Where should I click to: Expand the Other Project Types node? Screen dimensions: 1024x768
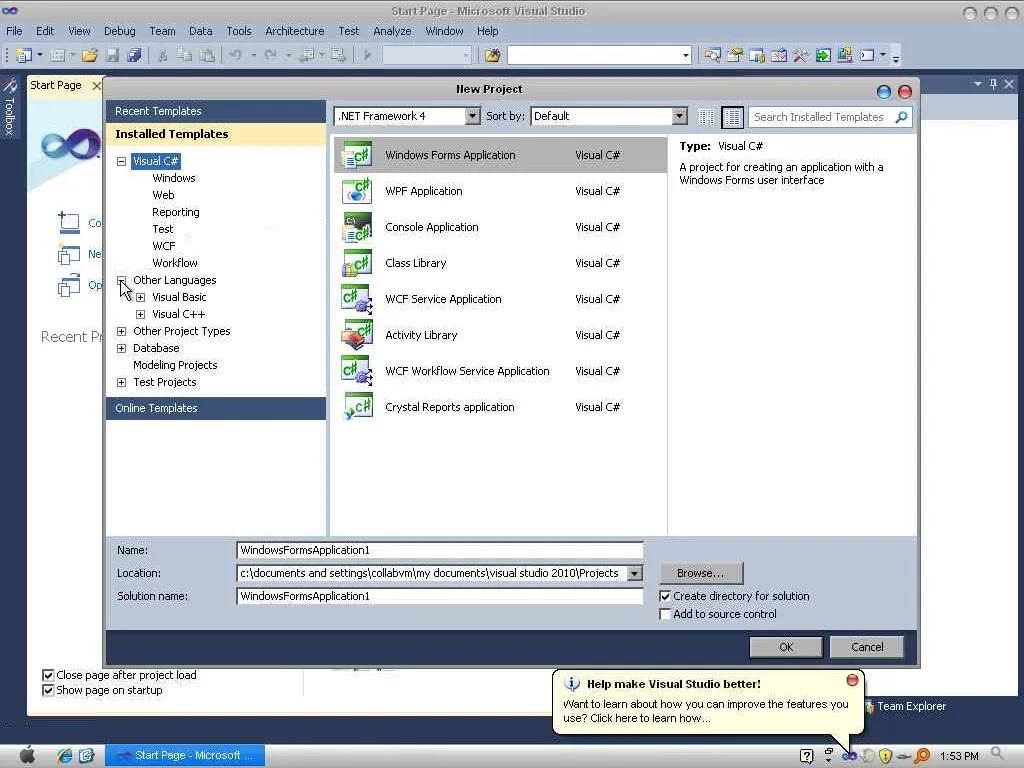[x=121, y=331]
